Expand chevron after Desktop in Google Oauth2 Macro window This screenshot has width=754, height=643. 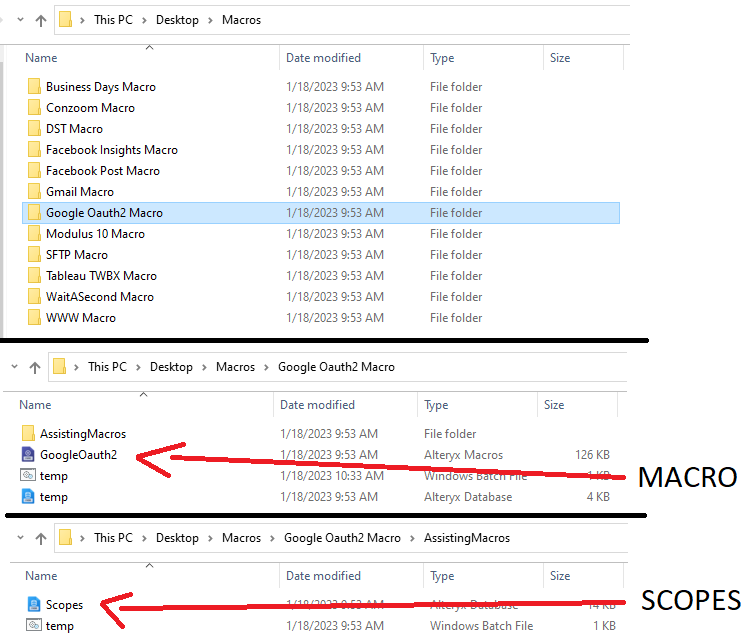coord(204,367)
